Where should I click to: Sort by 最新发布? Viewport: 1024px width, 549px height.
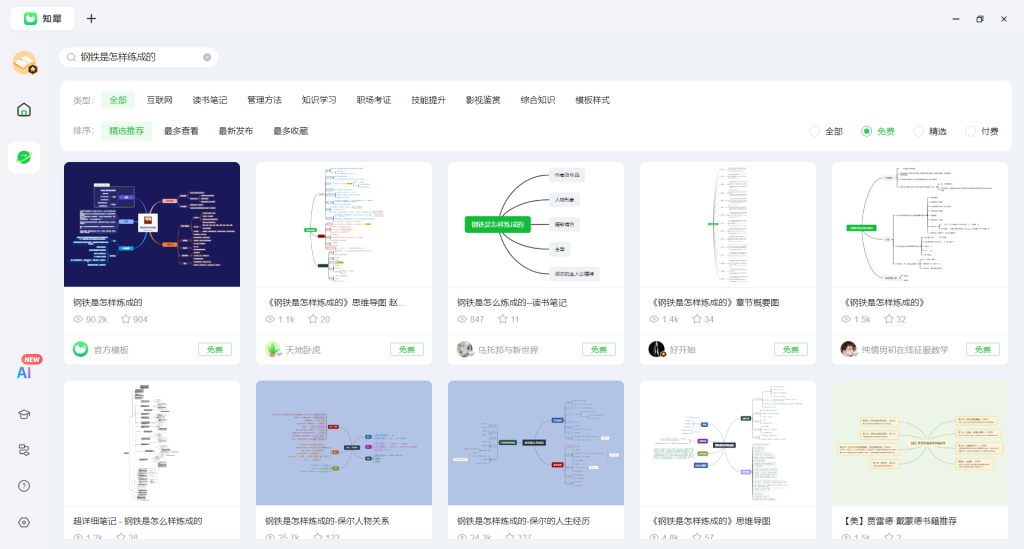(236, 131)
